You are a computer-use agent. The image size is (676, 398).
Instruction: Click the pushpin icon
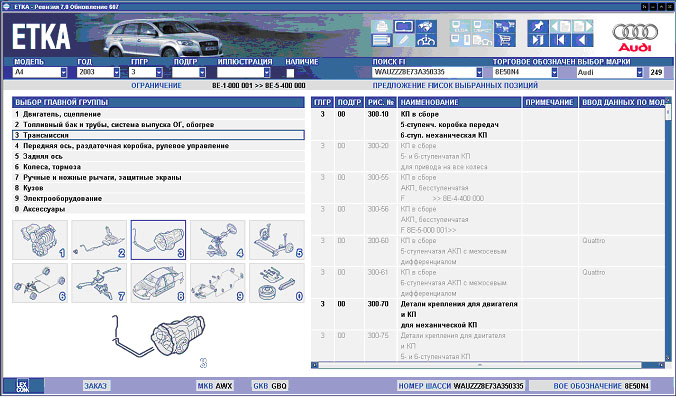[538, 26]
